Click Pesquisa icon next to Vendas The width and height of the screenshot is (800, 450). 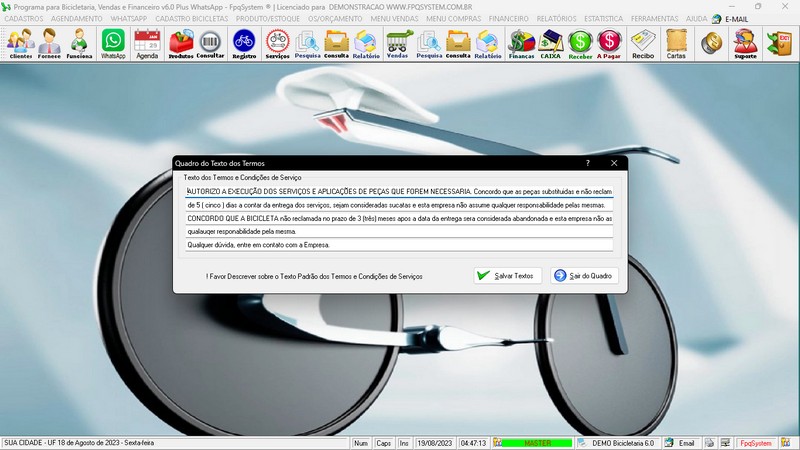coord(429,44)
